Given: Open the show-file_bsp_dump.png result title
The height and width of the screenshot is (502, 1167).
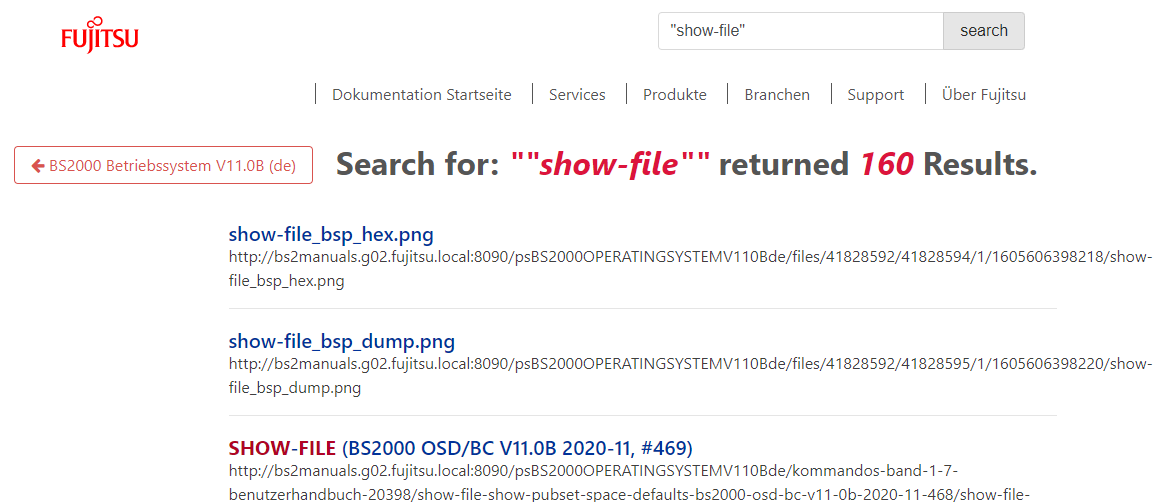Looking at the screenshot, I should 341,341.
